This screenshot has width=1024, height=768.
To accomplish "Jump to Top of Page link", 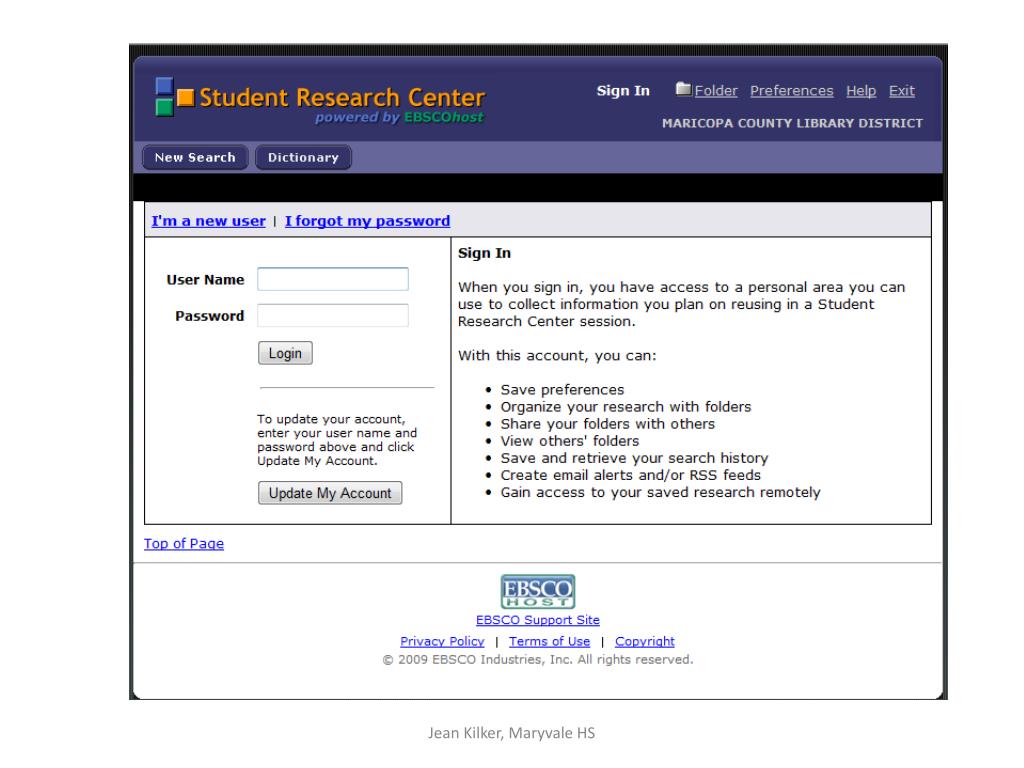I will point(184,543).
